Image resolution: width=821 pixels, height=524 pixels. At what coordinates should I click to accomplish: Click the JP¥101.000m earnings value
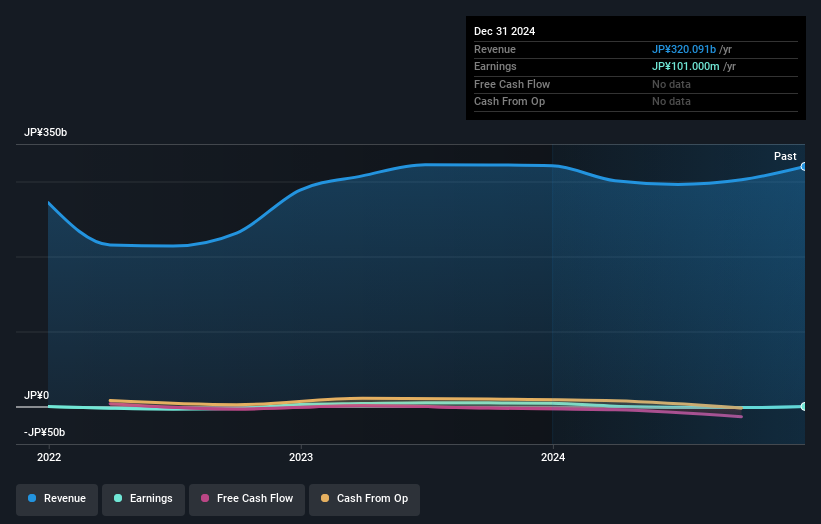(x=686, y=66)
